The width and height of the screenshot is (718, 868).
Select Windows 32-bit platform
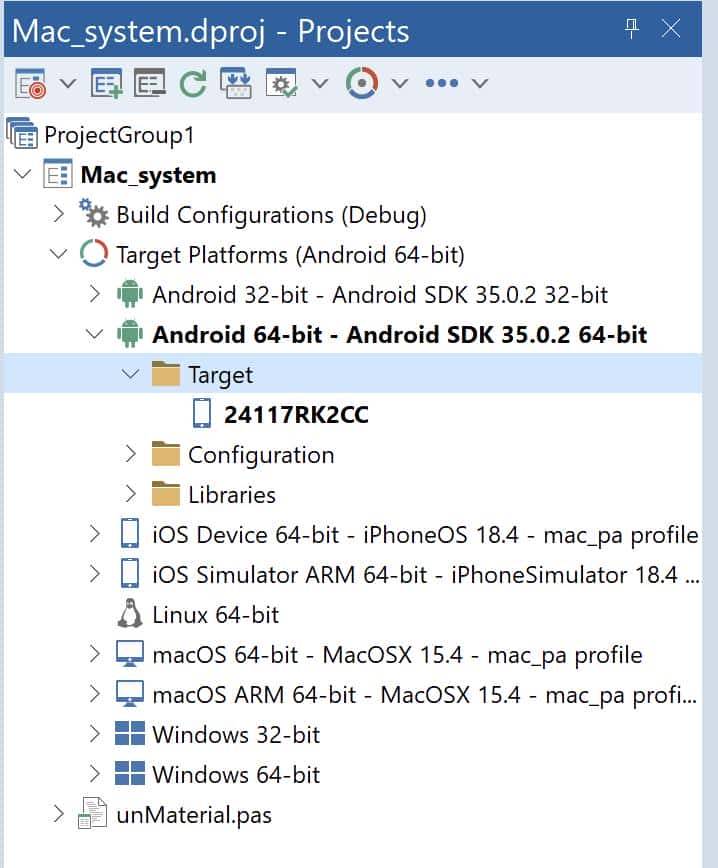pyautogui.click(x=236, y=735)
